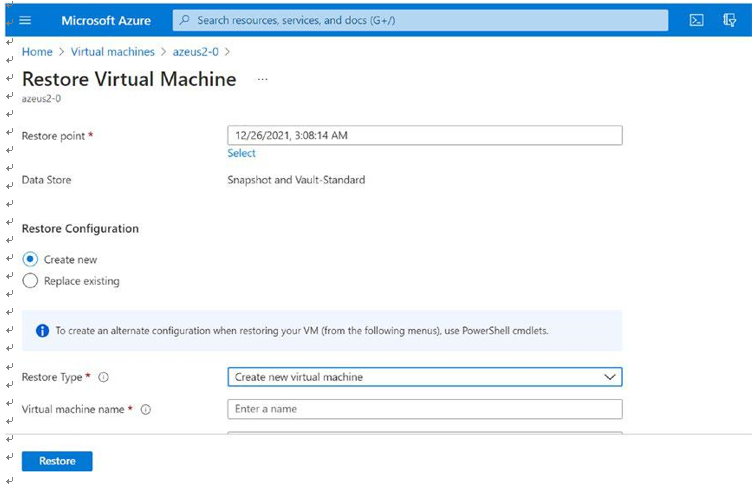Open the ellipsis menu beside Restore Virtual Machine
This screenshot has width=756, height=490.
pyautogui.click(x=262, y=79)
